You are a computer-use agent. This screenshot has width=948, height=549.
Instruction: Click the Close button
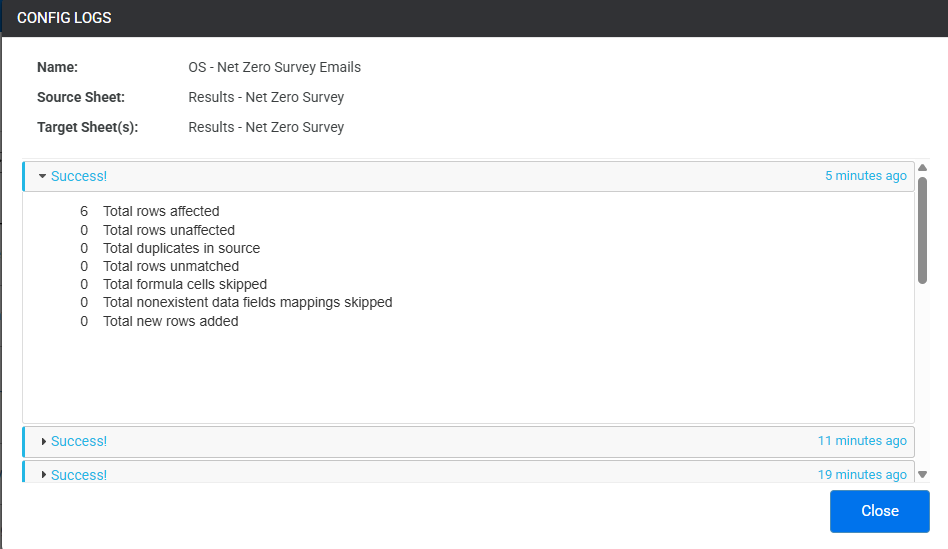880,511
